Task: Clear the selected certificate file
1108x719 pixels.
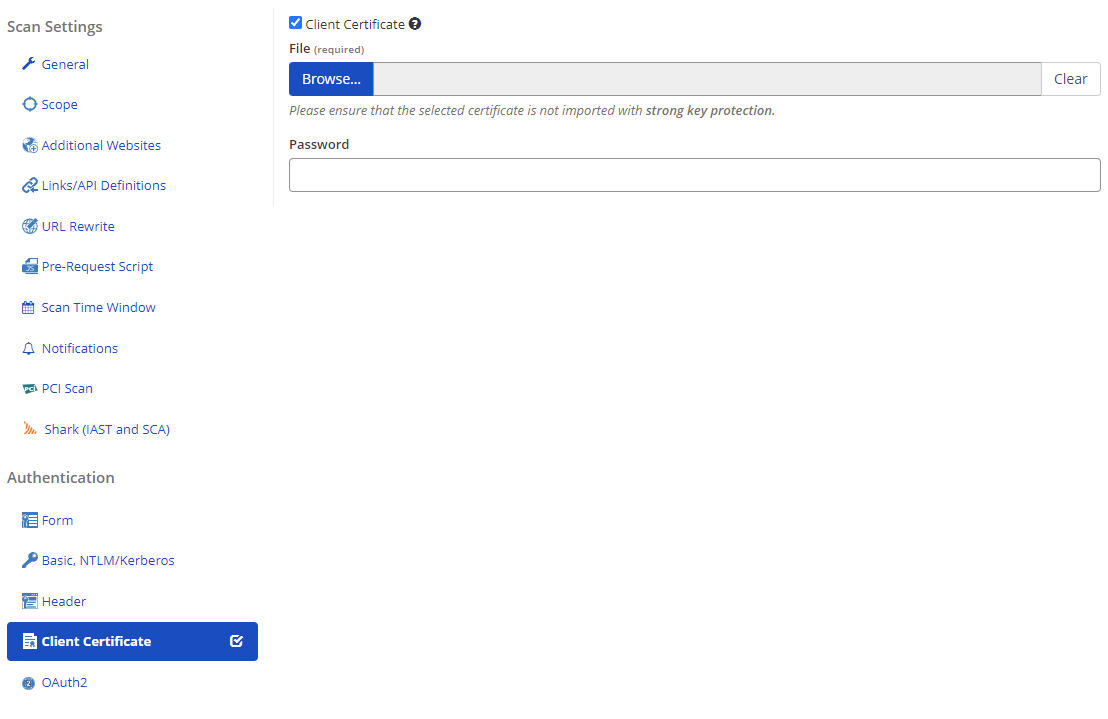Action: pyautogui.click(x=1070, y=78)
